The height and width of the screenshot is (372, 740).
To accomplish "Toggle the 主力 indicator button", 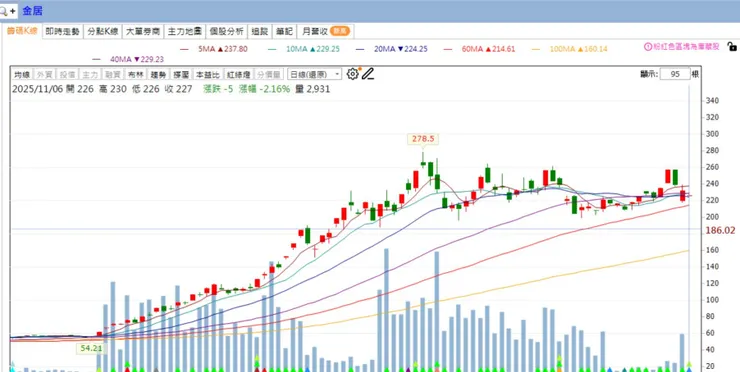I will point(90,75).
